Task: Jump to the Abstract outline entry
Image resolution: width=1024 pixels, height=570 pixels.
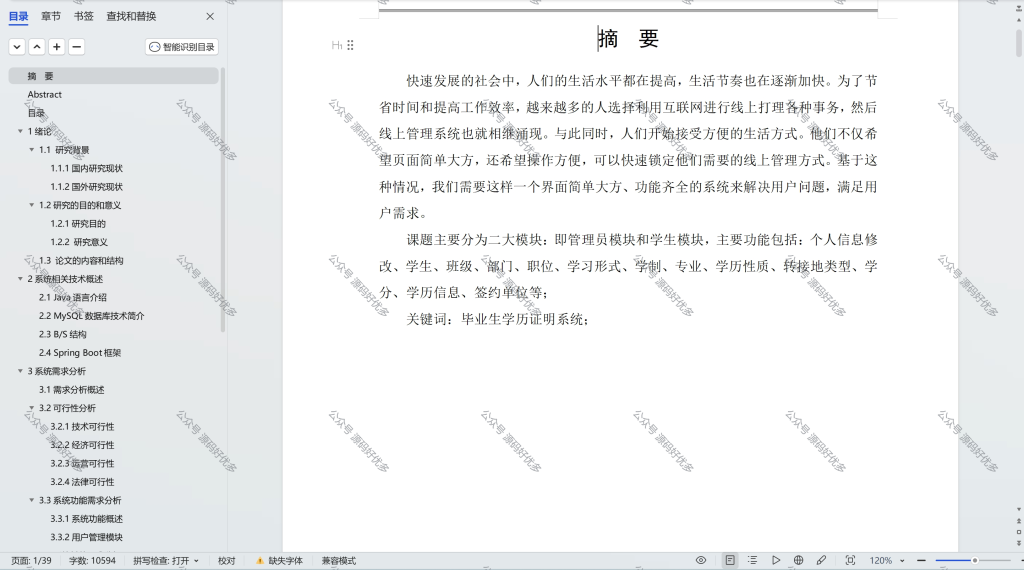Action: click(x=44, y=95)
